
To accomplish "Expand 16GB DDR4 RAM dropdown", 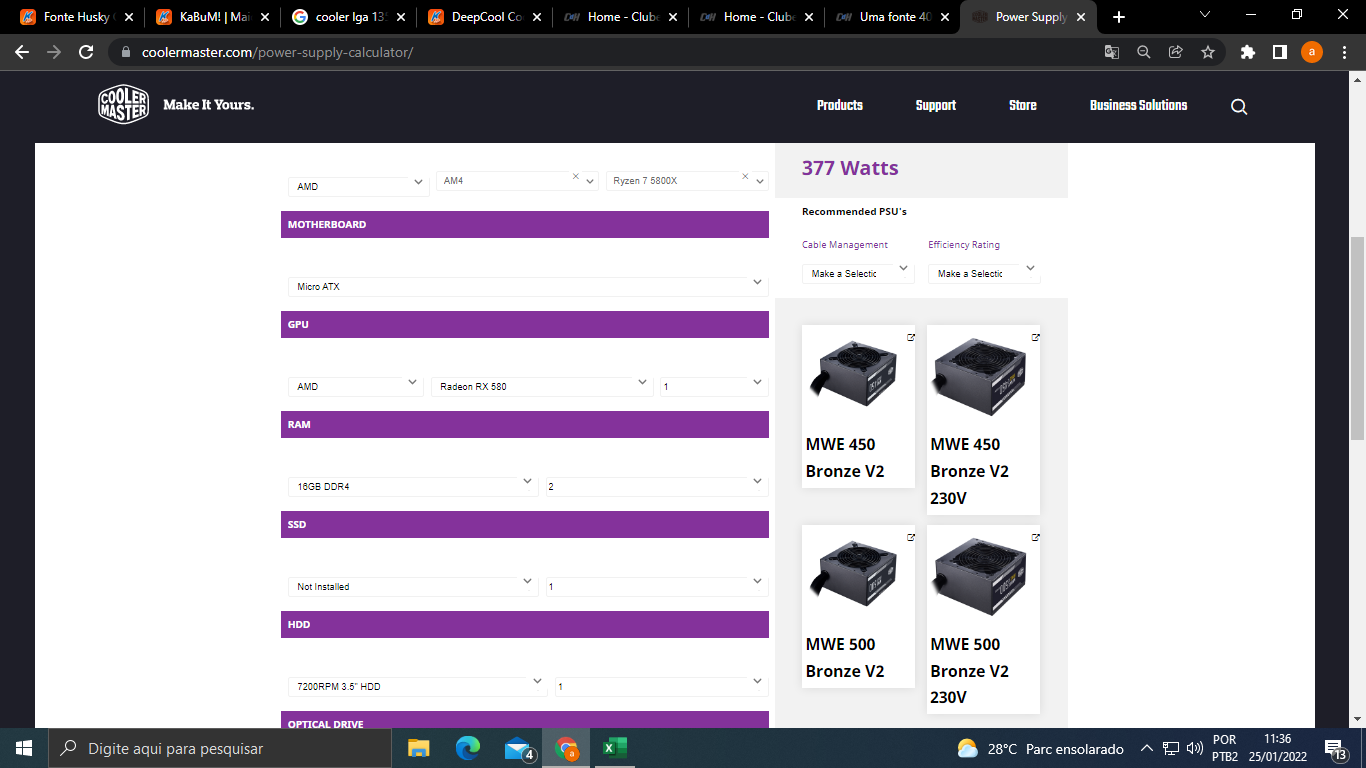I will tap(413, 486).
